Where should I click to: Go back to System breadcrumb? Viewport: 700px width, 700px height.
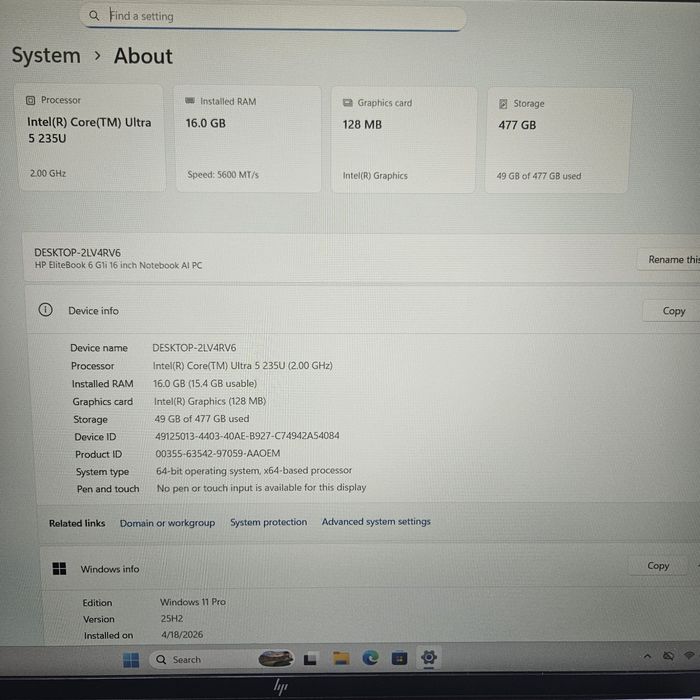pyautogui.click(x=46, y=56)
